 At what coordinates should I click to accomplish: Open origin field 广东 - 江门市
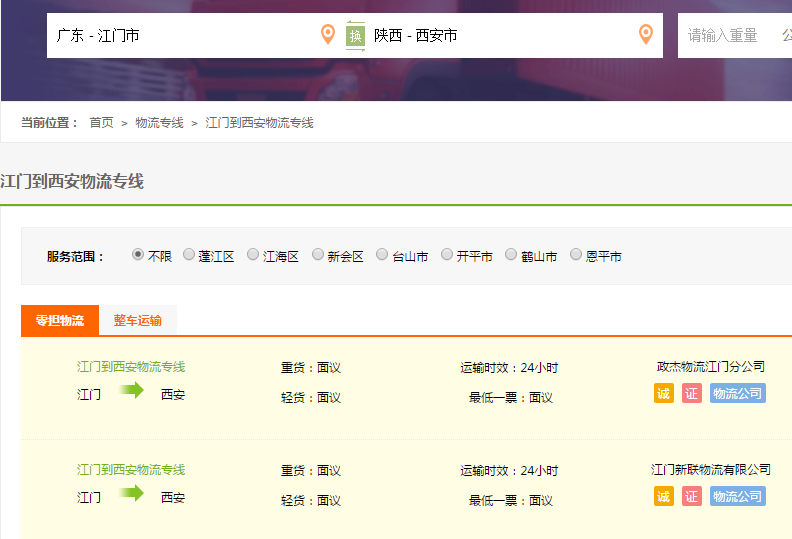click(195, 35)
